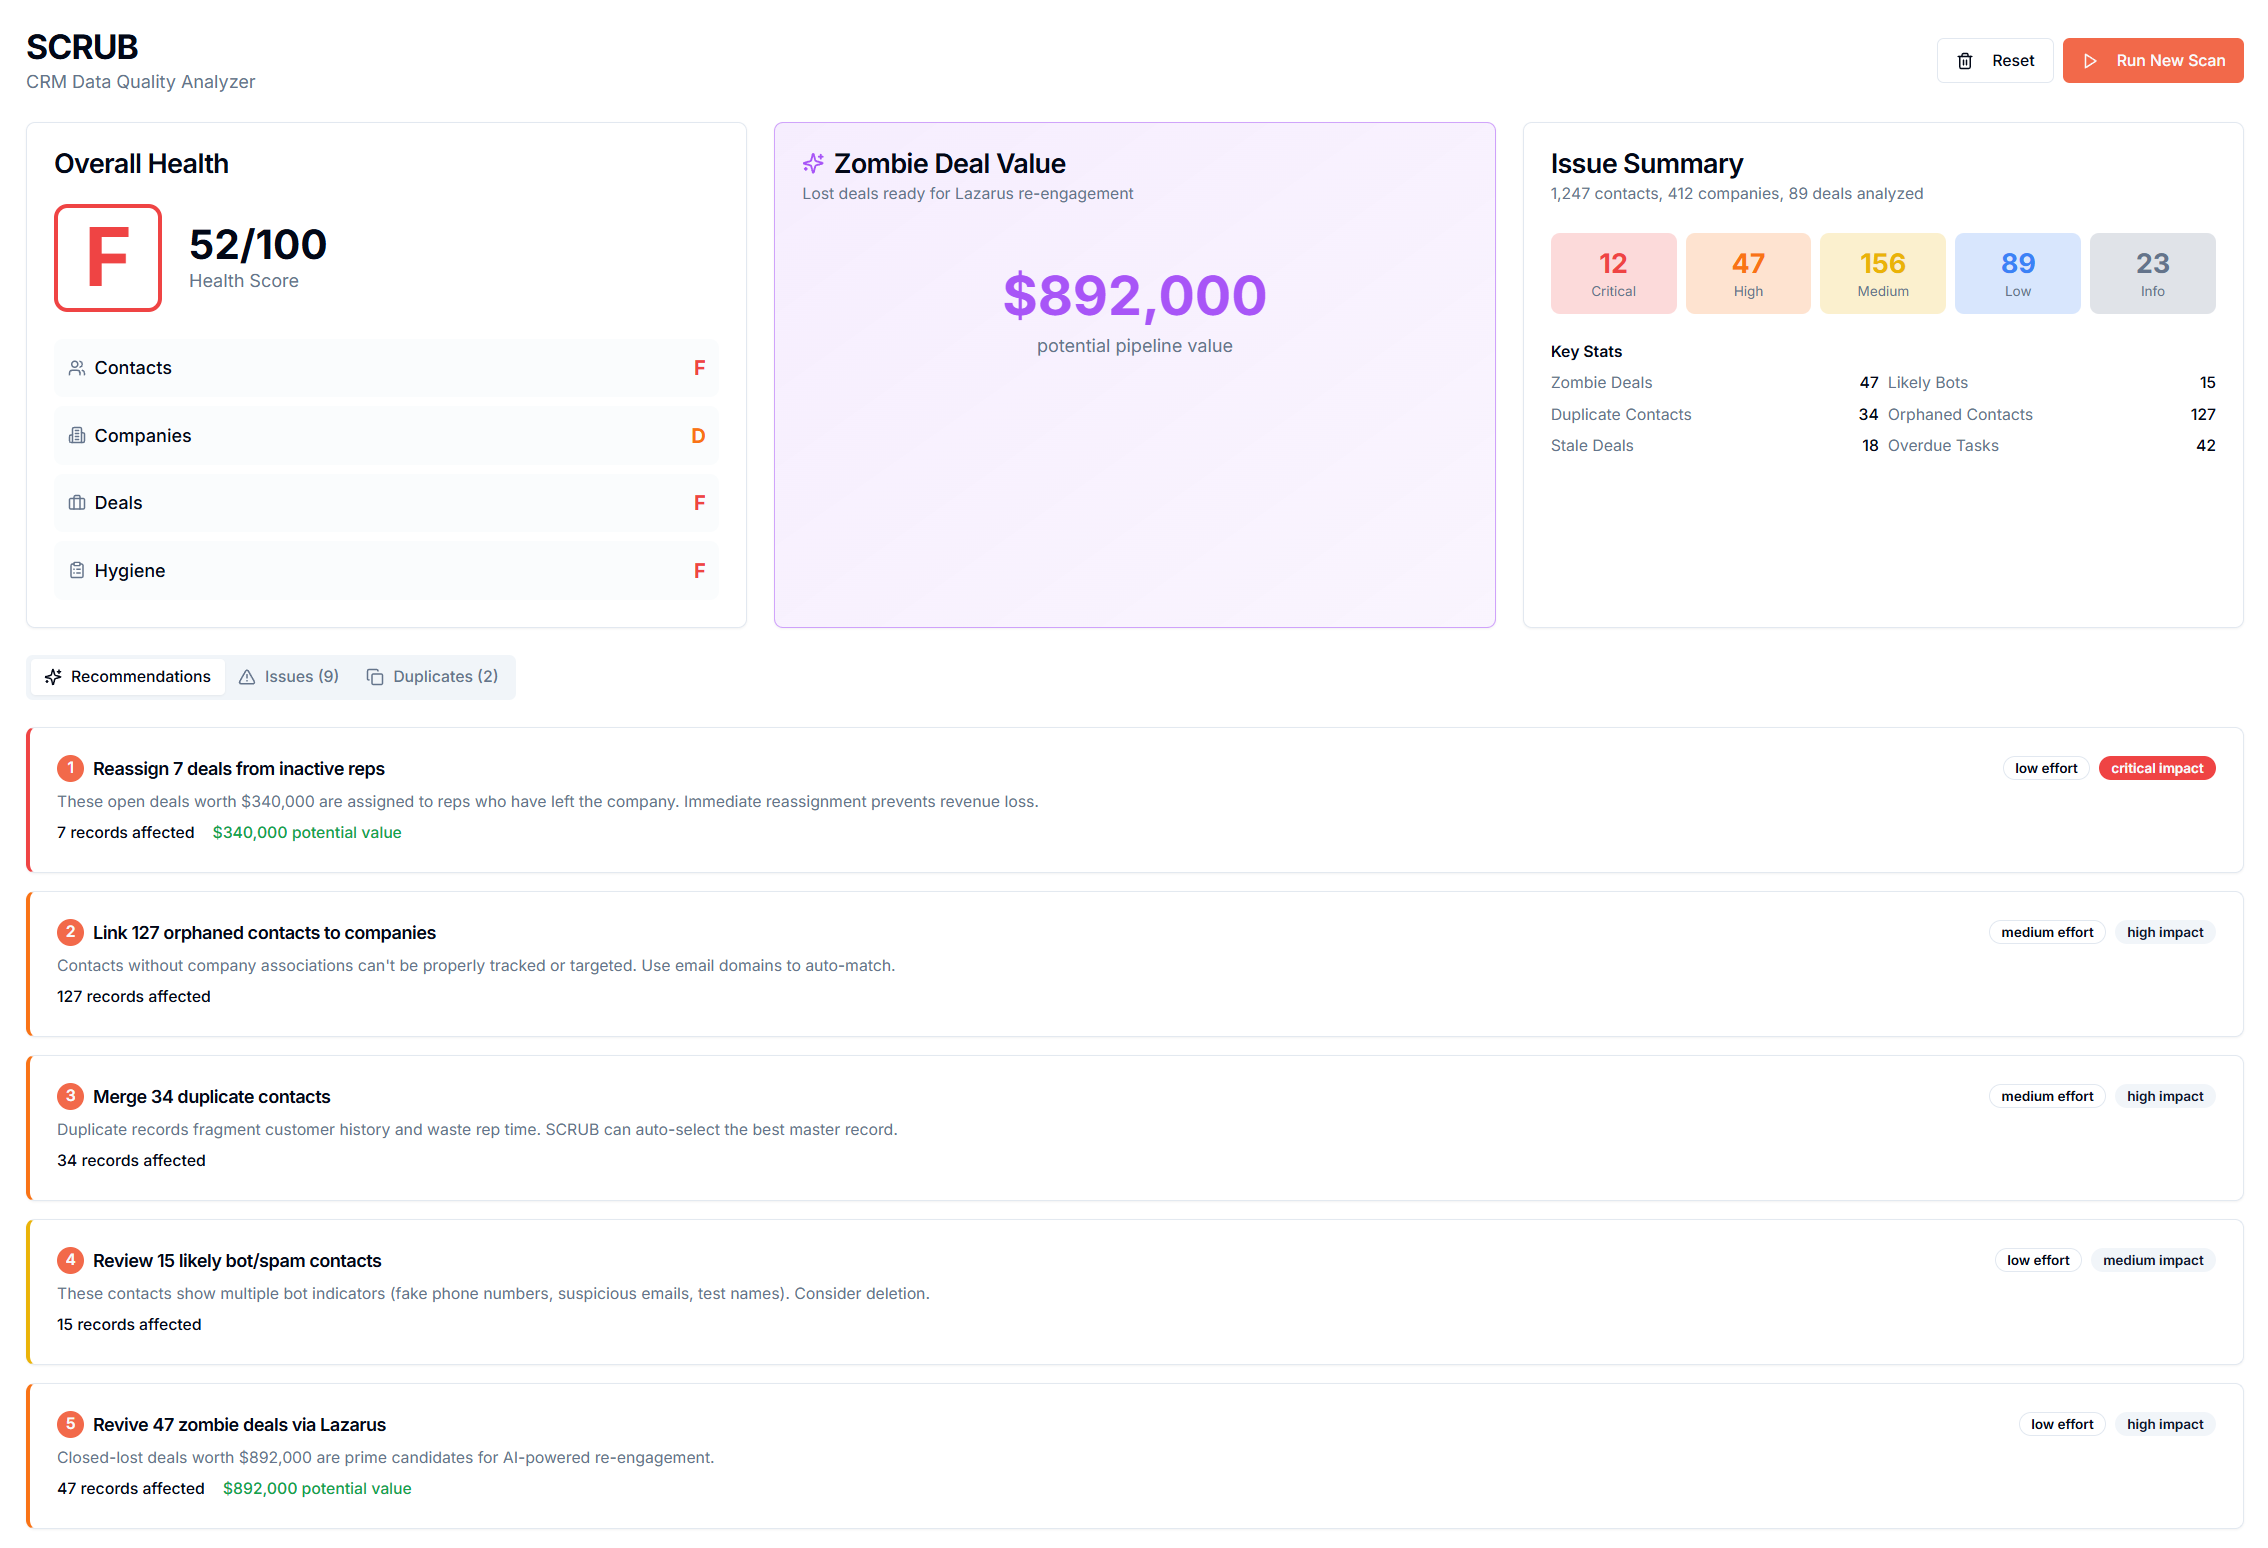Click the warning triangle icon on Issues tab
This screenshot has height=1548, width=2268.
click(x=247, y=677)
